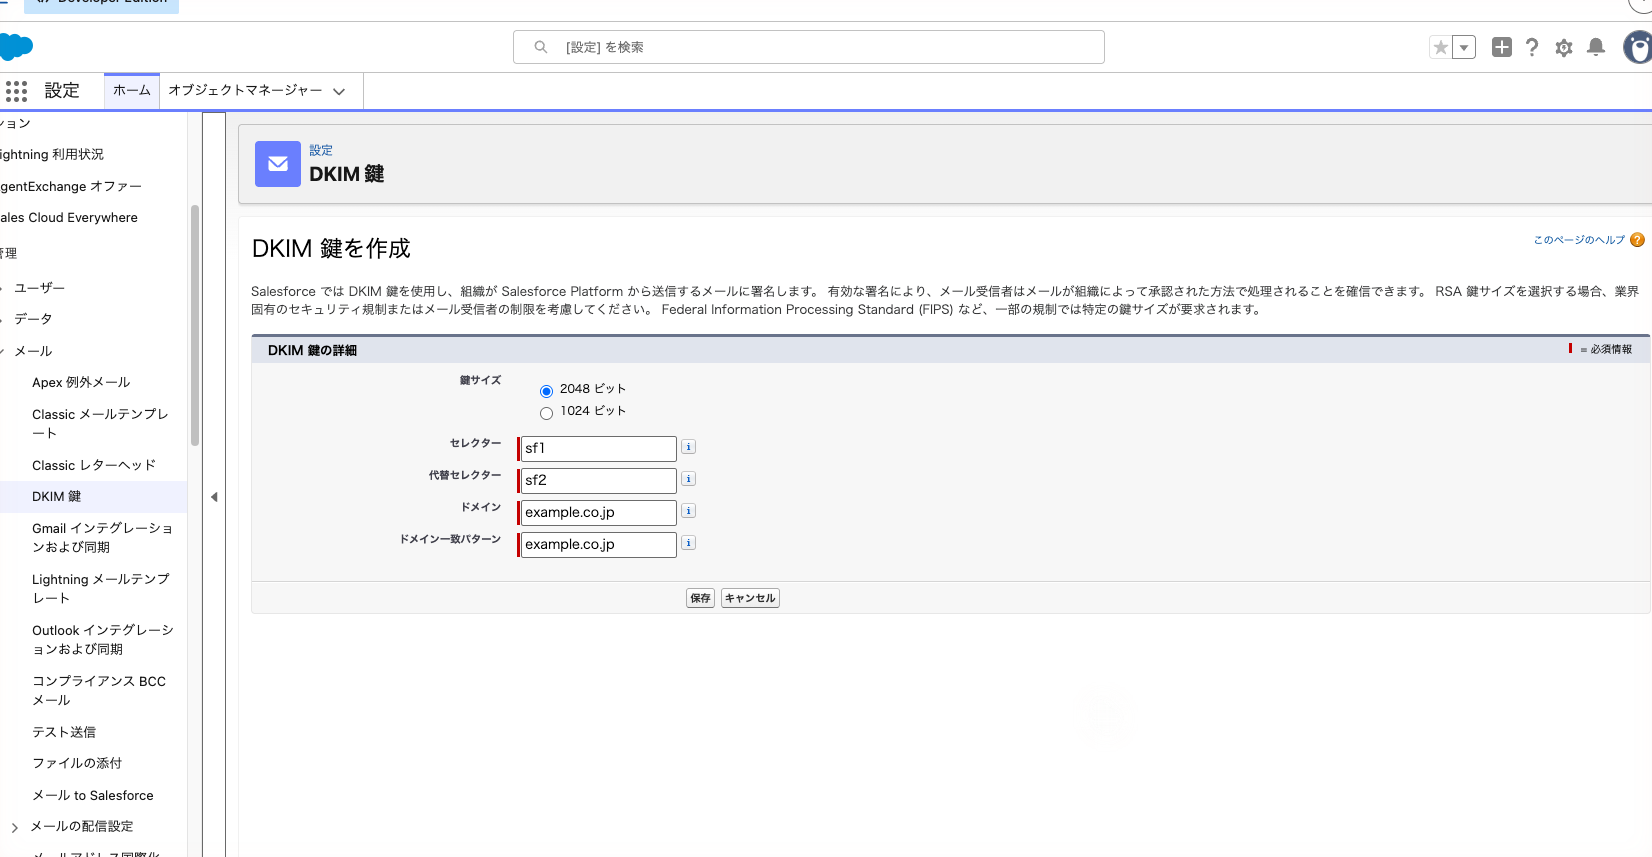The width and height of the screenshot is (1652, 857).
Task: Click the info icon beside ドメイン一致パターン field
Action: [x=689, y=543]
